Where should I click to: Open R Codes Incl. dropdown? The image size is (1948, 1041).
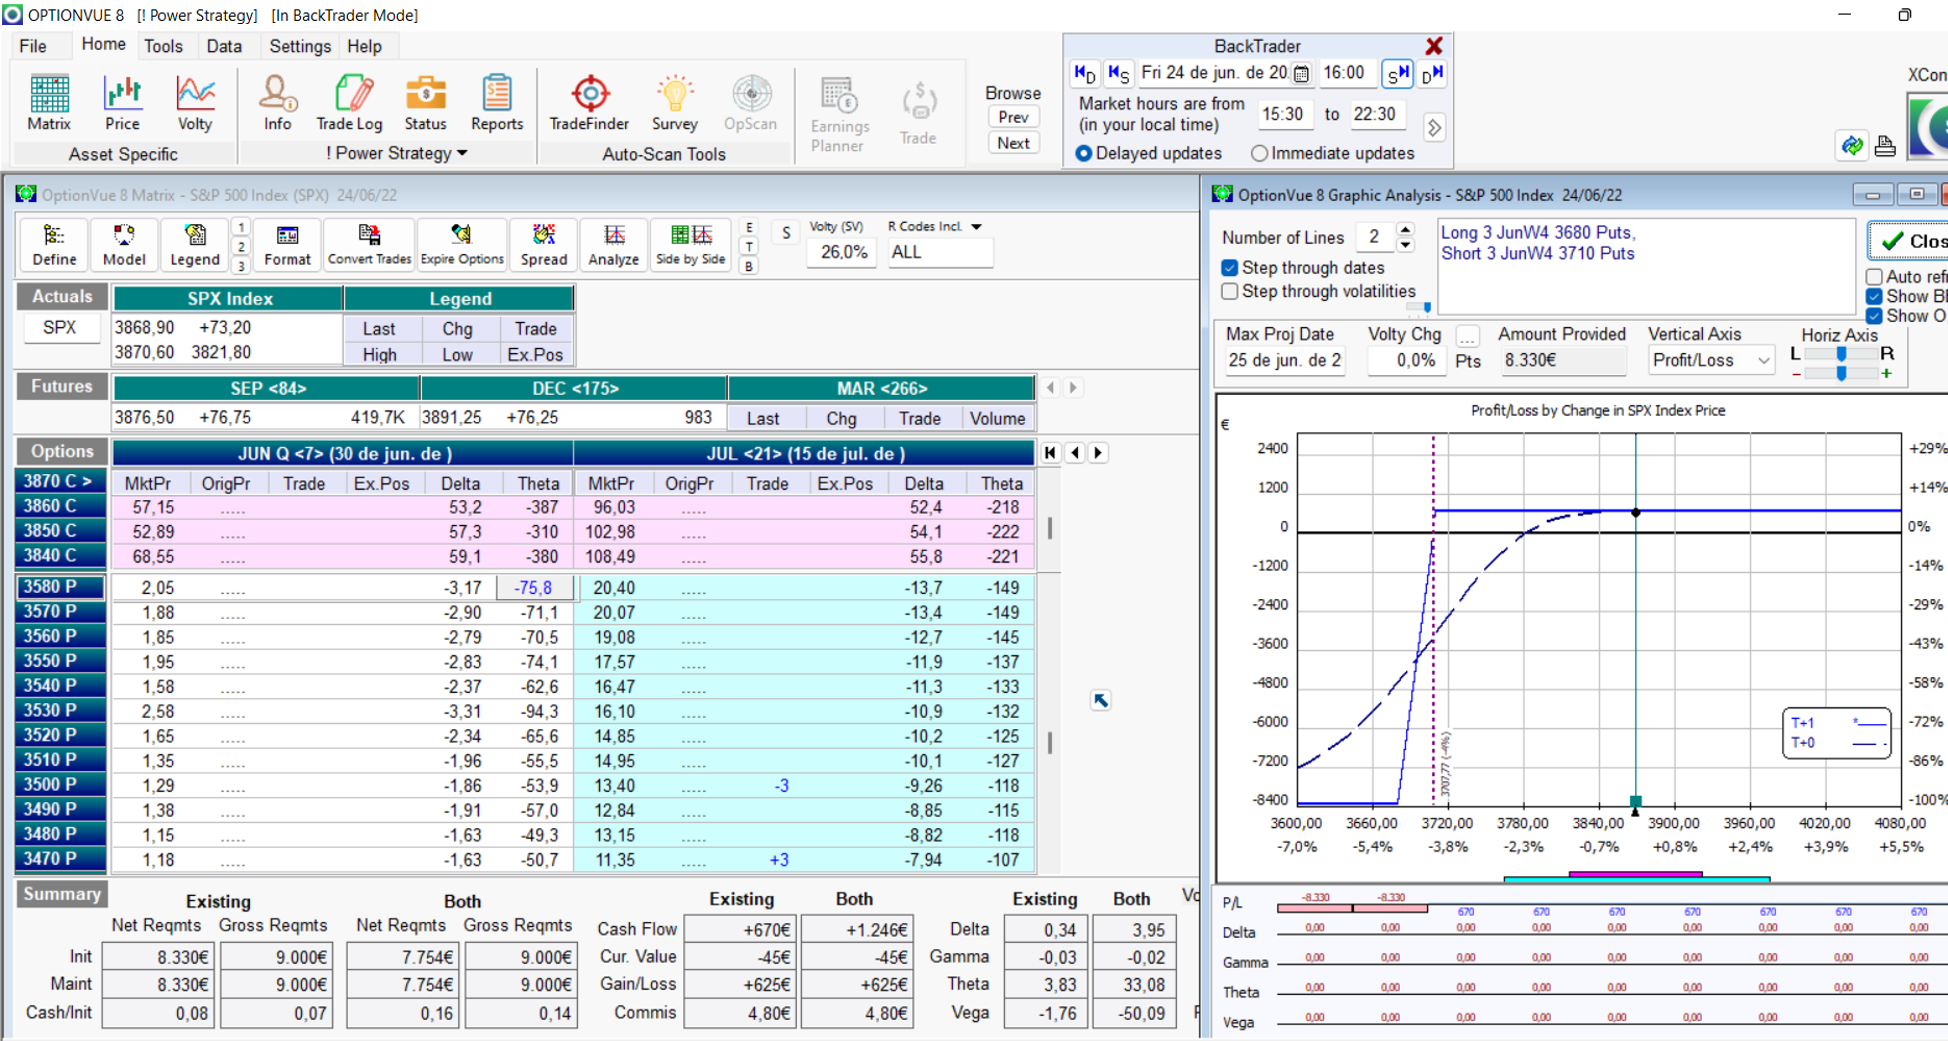[x=976, y=227]
